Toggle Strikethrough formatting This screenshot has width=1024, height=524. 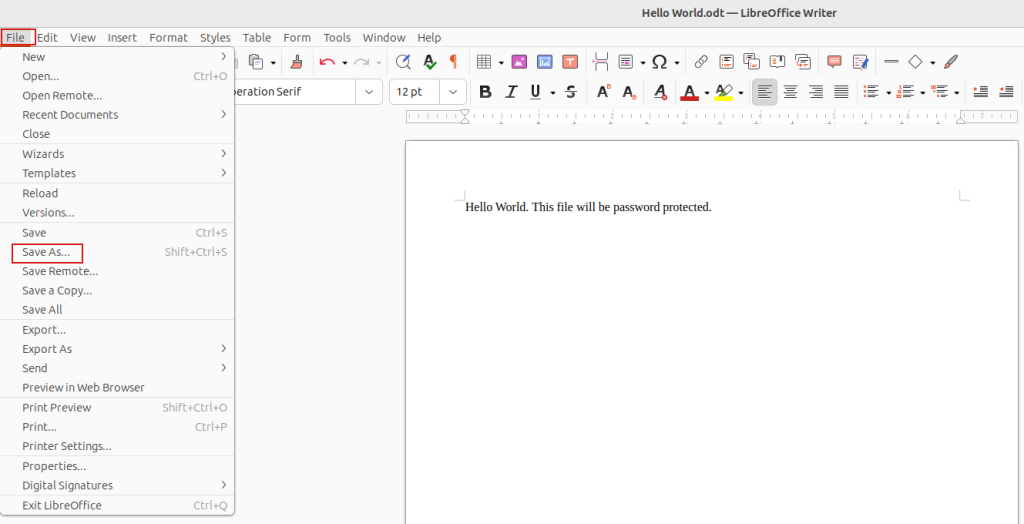(571, 92)
